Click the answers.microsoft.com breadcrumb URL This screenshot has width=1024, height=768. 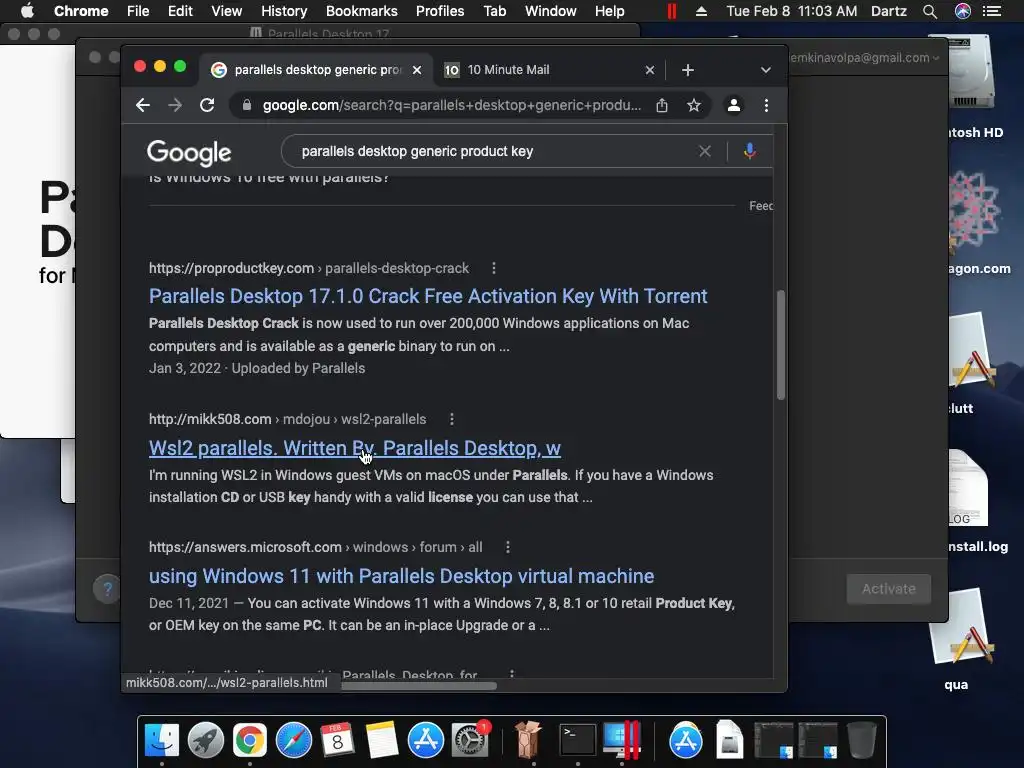click(x=315, y=547)
